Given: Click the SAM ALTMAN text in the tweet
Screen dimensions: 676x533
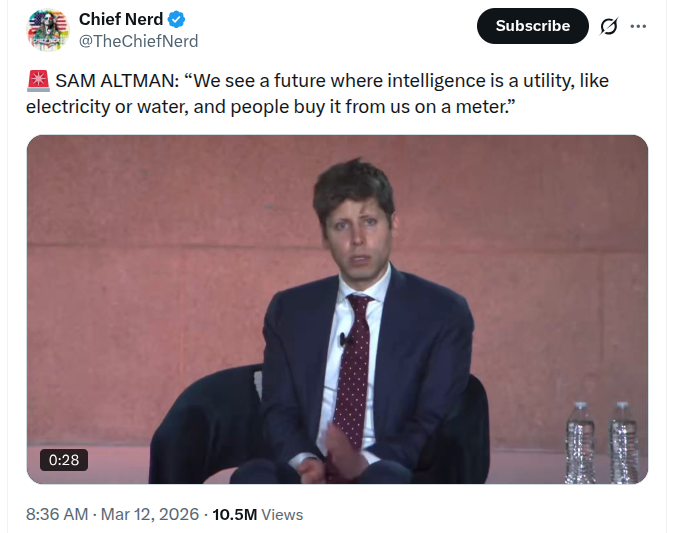Looking at the screenshot, I should [117, 81].
